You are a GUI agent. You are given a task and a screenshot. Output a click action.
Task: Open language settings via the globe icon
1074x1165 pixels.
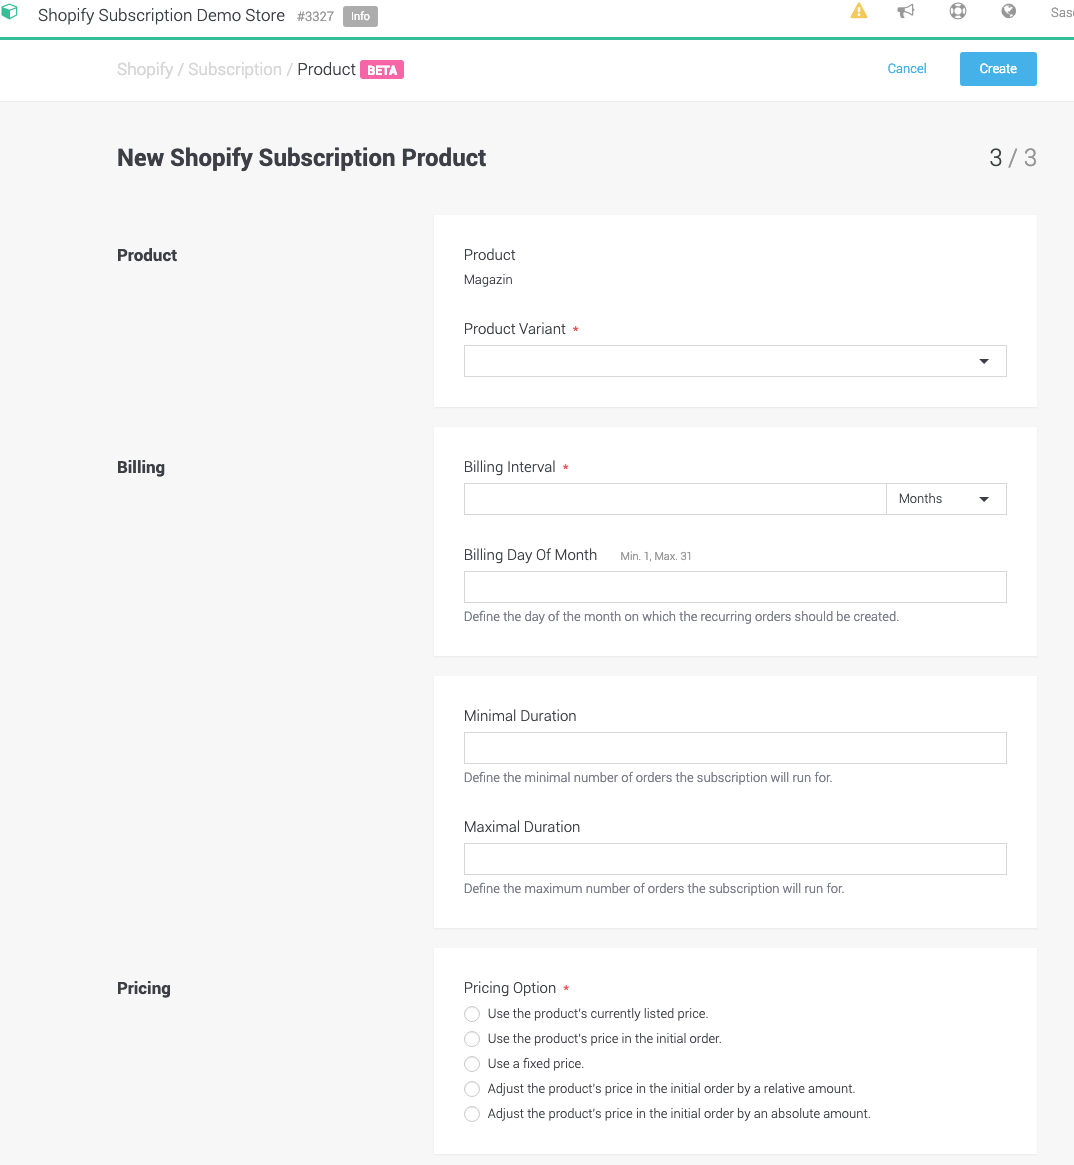[1008, 12]
